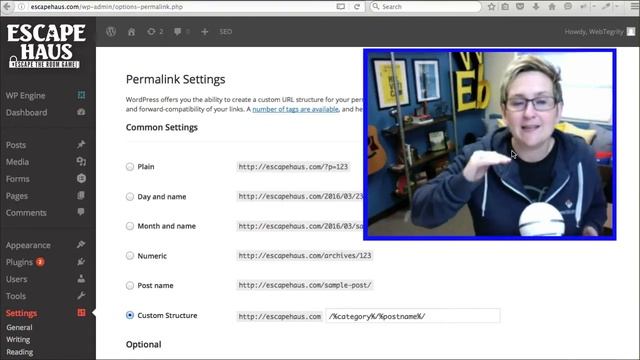Select the Month and name option

point(130,226)
